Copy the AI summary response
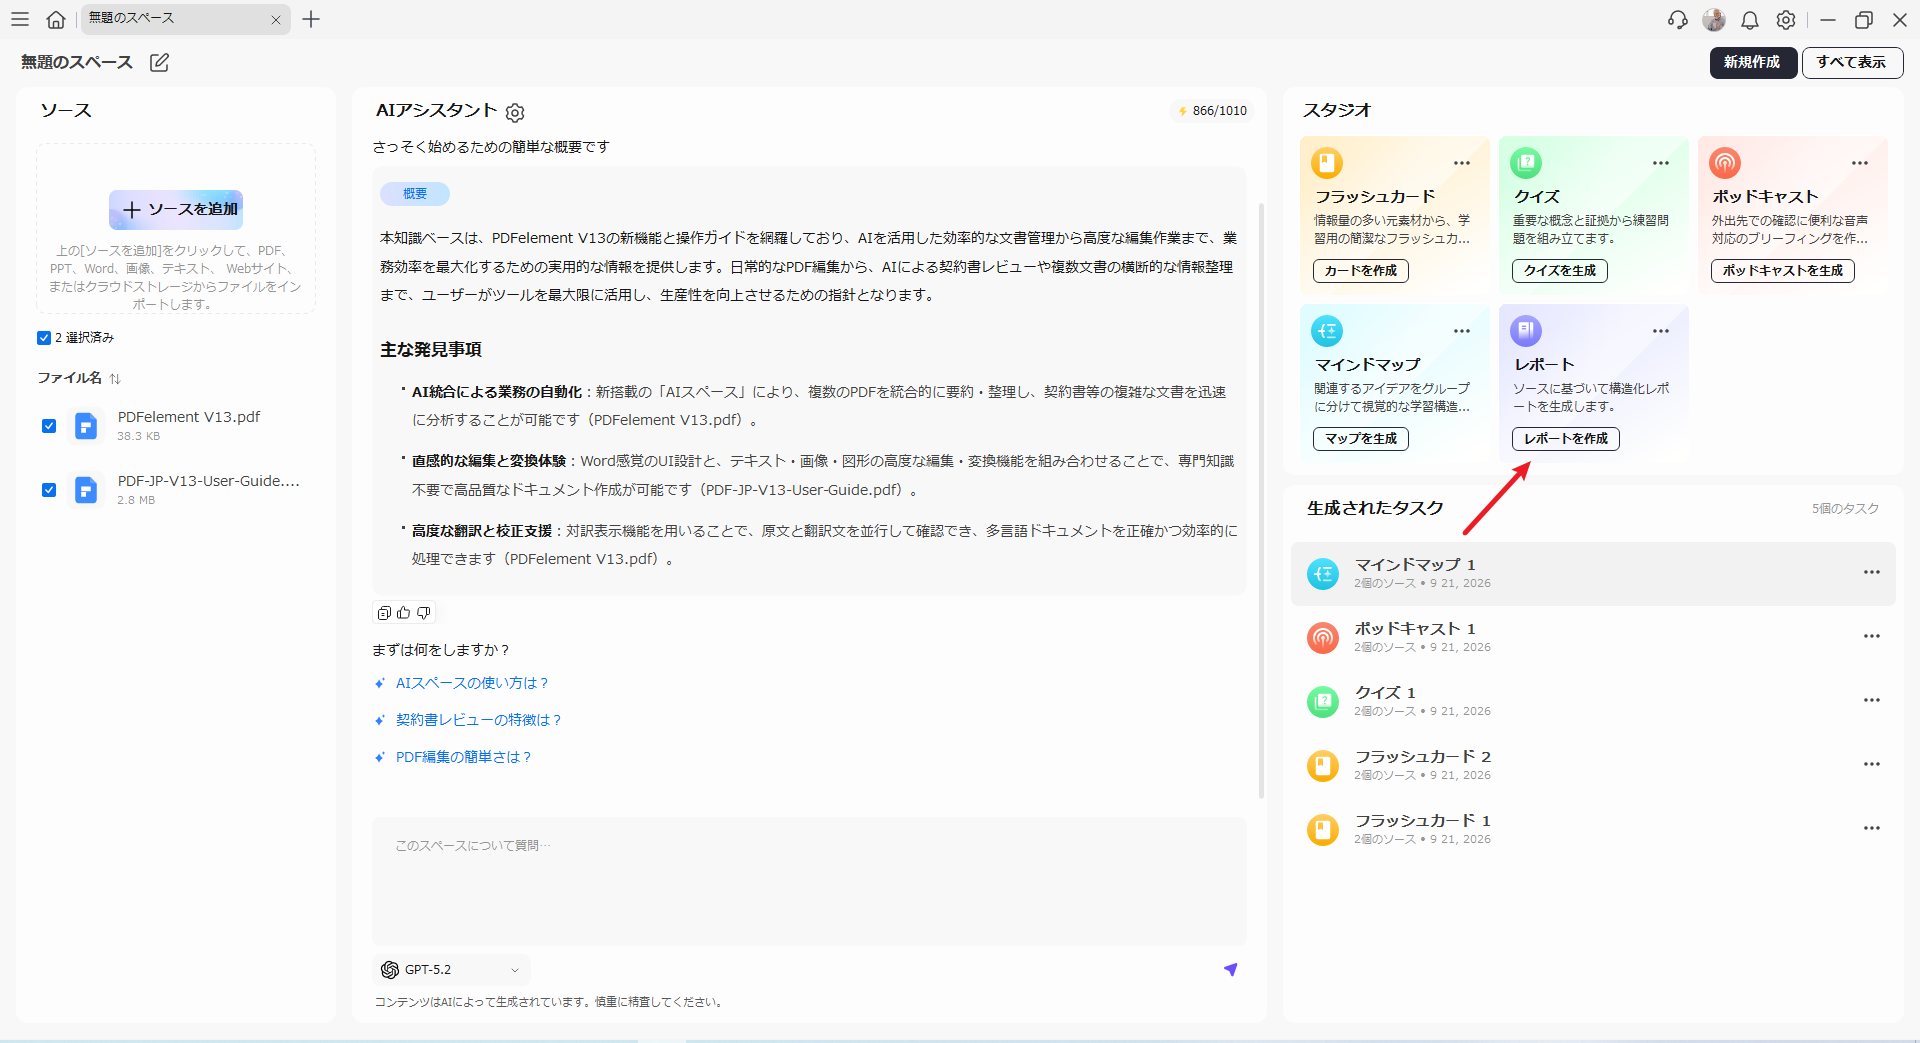This screenshot has width=1920, height=1043. (x=384, y=613)
